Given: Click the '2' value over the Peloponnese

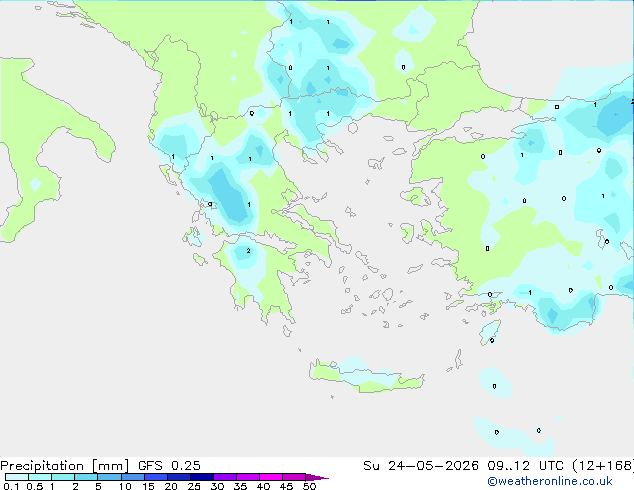Looking at the screenshot, I should pyautogui.click(x=248, y=251).
